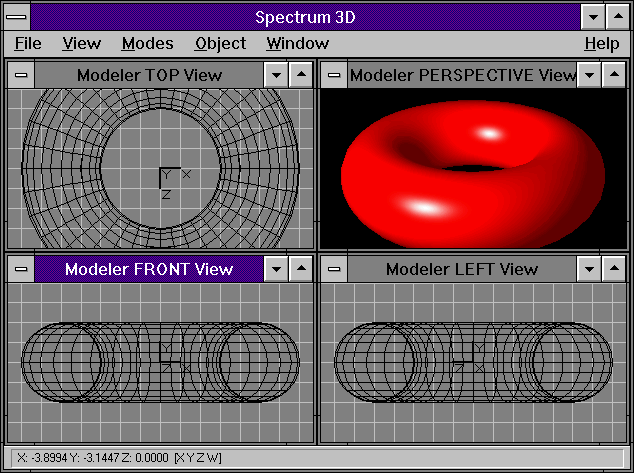Click the XYZW indicator in the status bar
Screen dimensions: 634x473
tap(198, 458)
